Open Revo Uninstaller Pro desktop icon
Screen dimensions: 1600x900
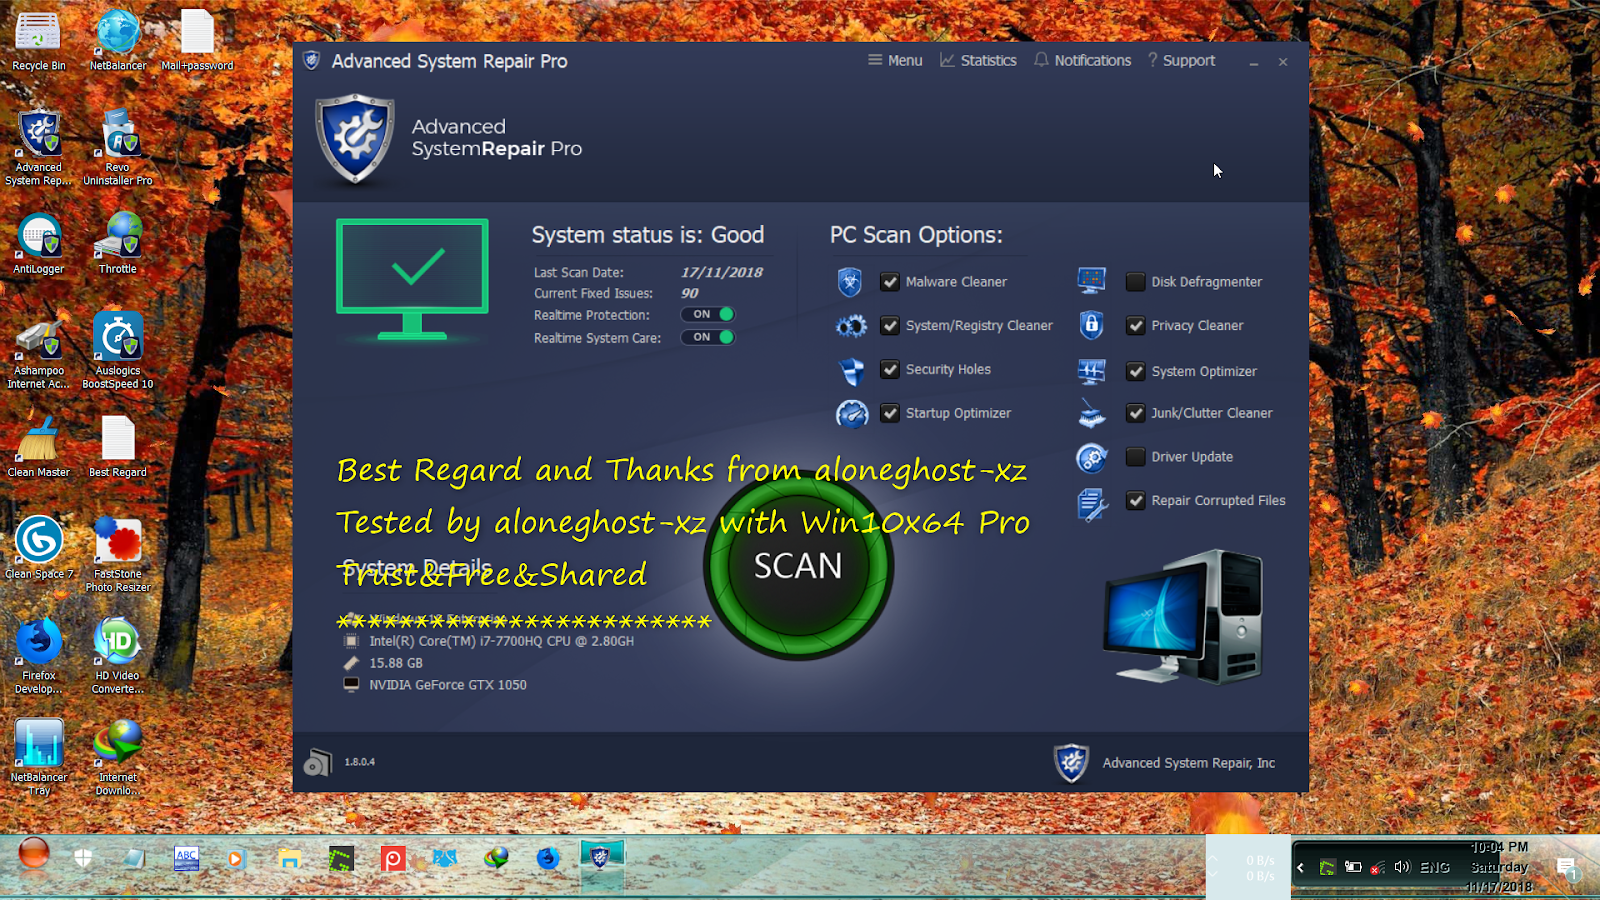tap(118, 147)
